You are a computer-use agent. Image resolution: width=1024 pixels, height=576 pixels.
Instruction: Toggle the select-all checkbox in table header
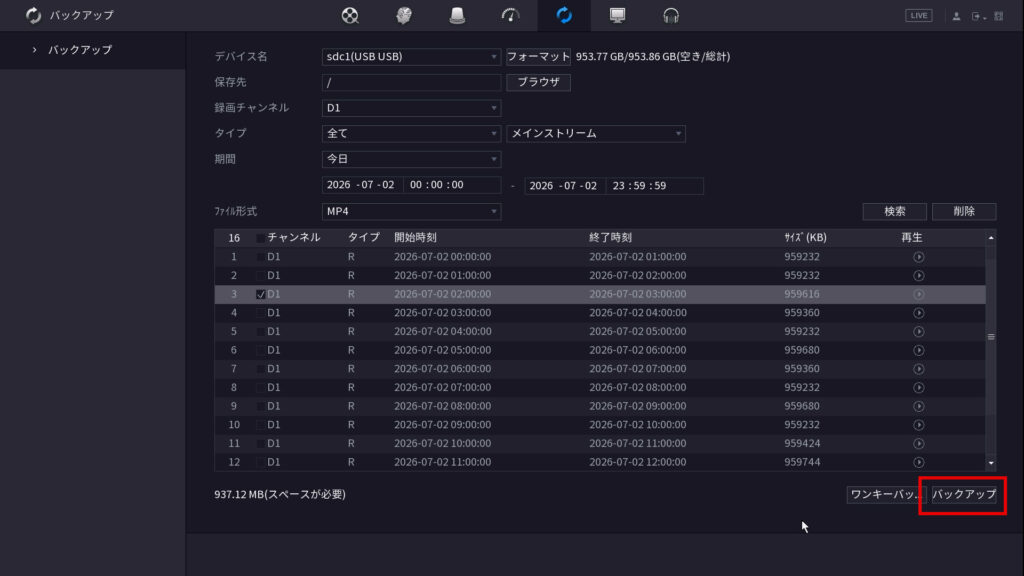(261, 238)
